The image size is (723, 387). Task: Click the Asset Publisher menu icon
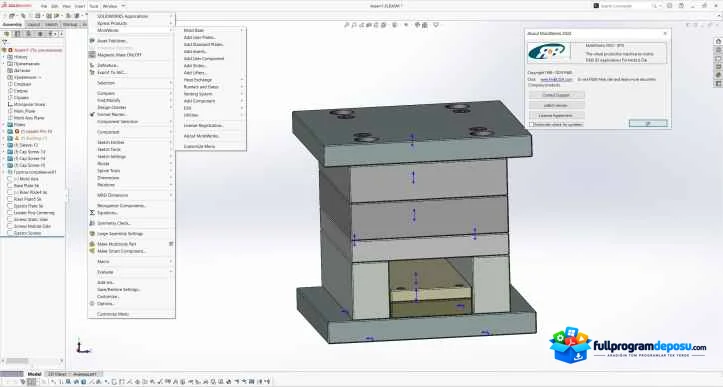click(x=92, y=41)
